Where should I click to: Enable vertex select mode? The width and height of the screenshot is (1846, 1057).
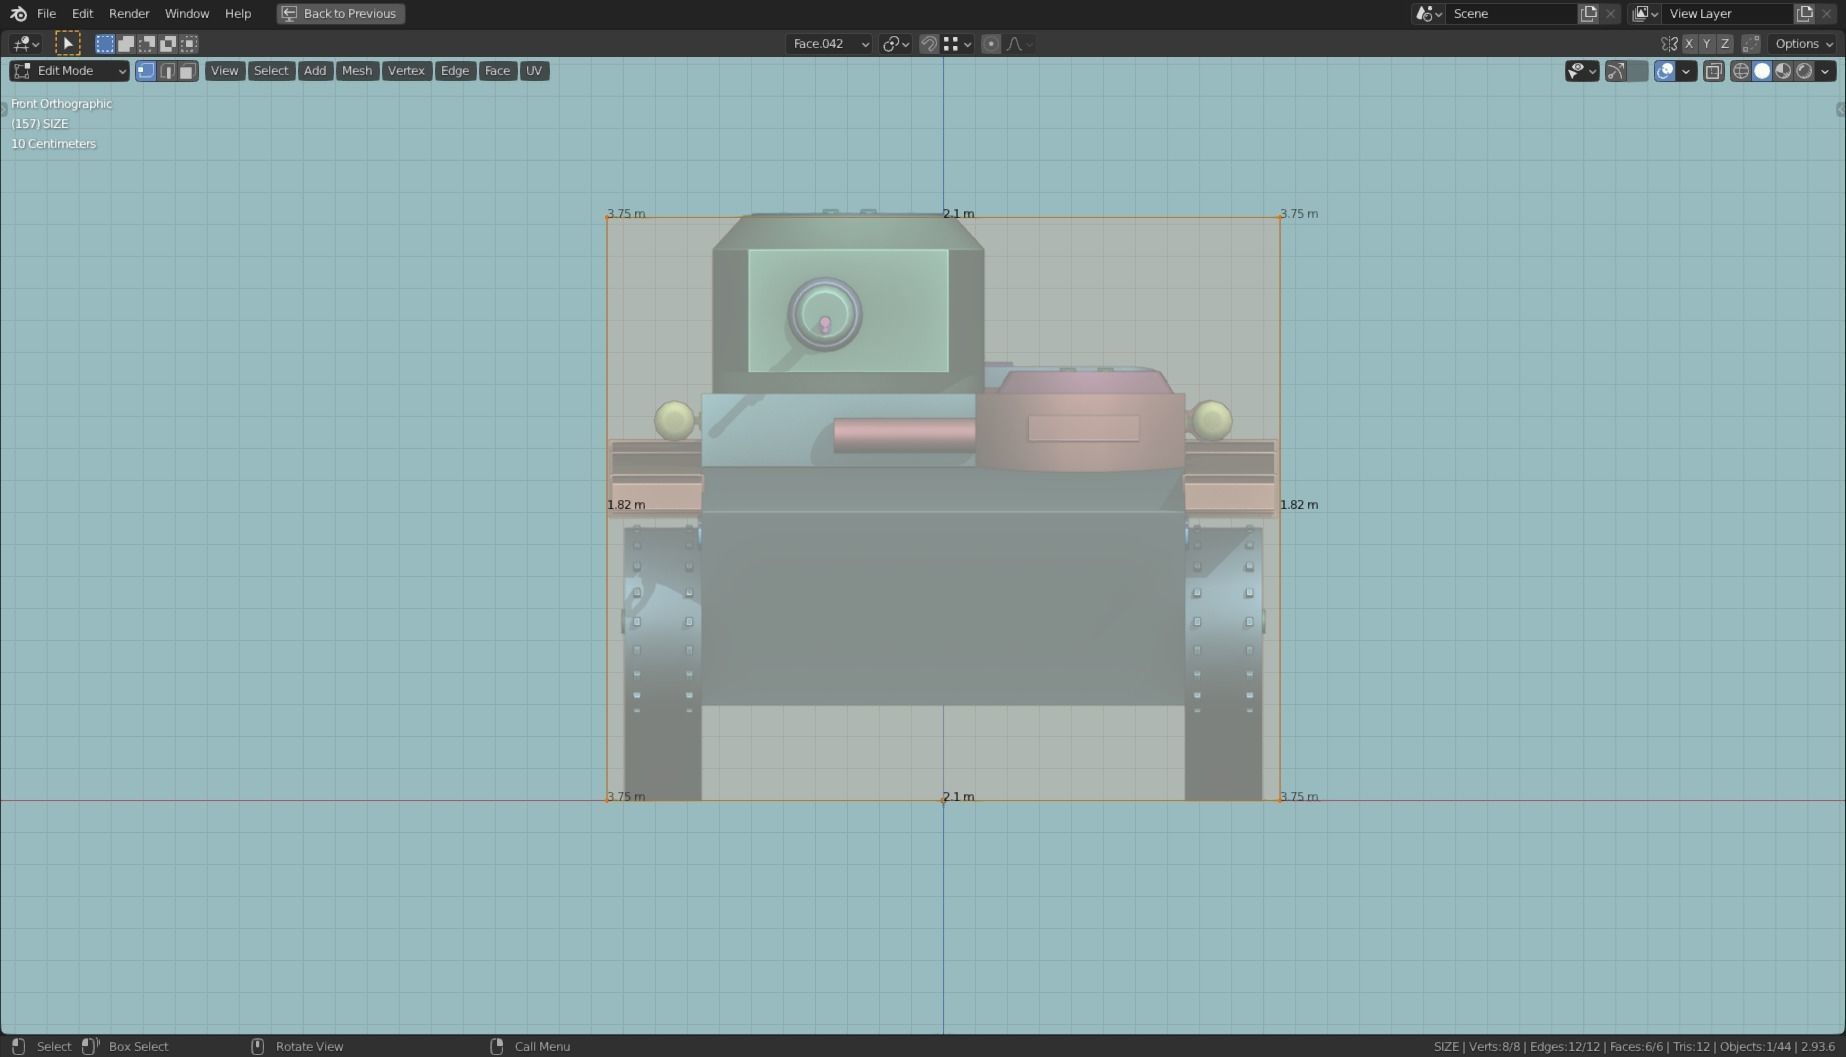pos(146,70)
